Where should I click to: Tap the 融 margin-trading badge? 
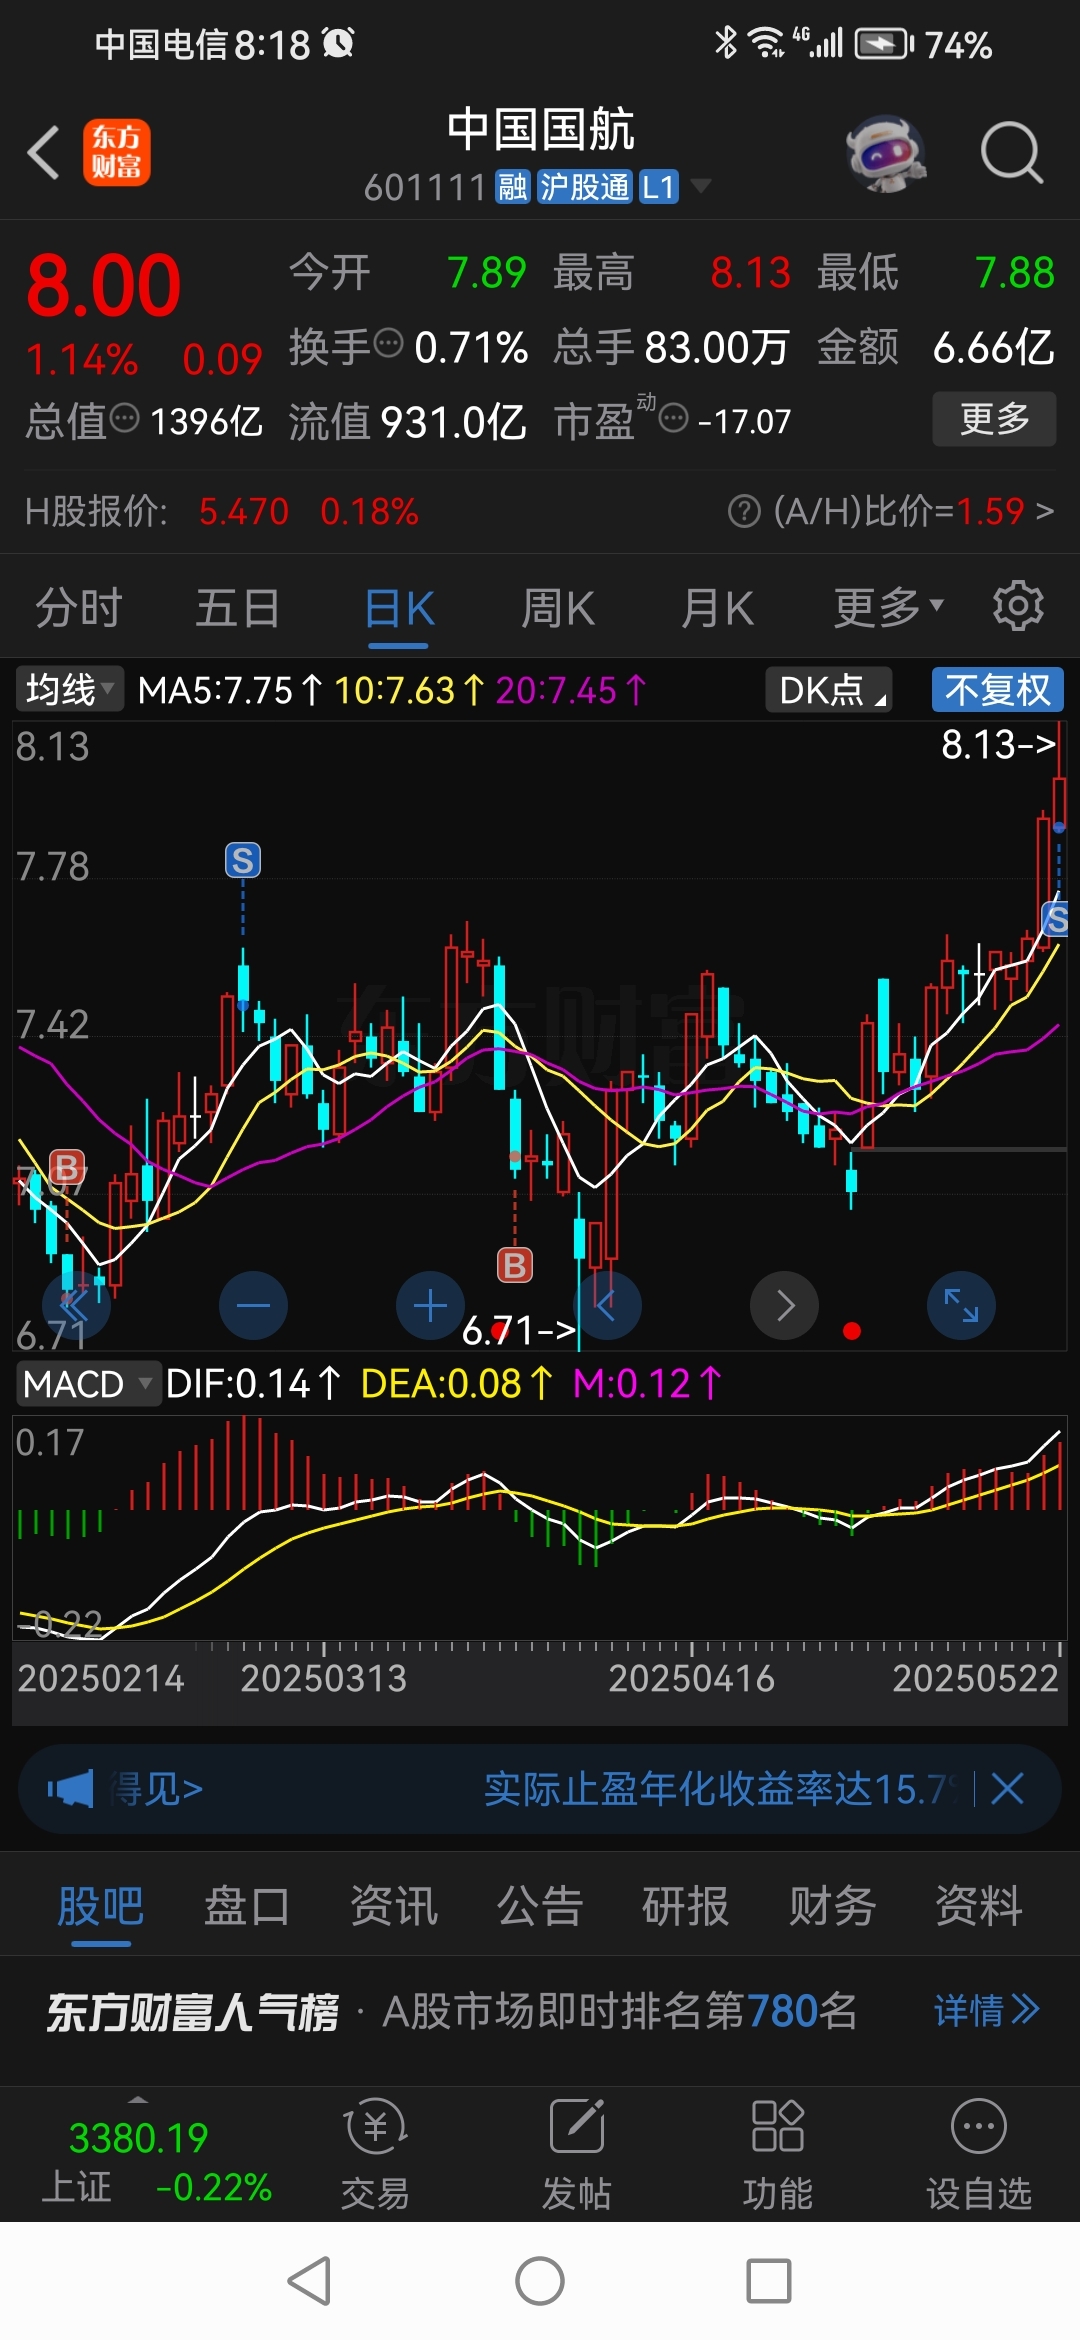coord(513,187)
